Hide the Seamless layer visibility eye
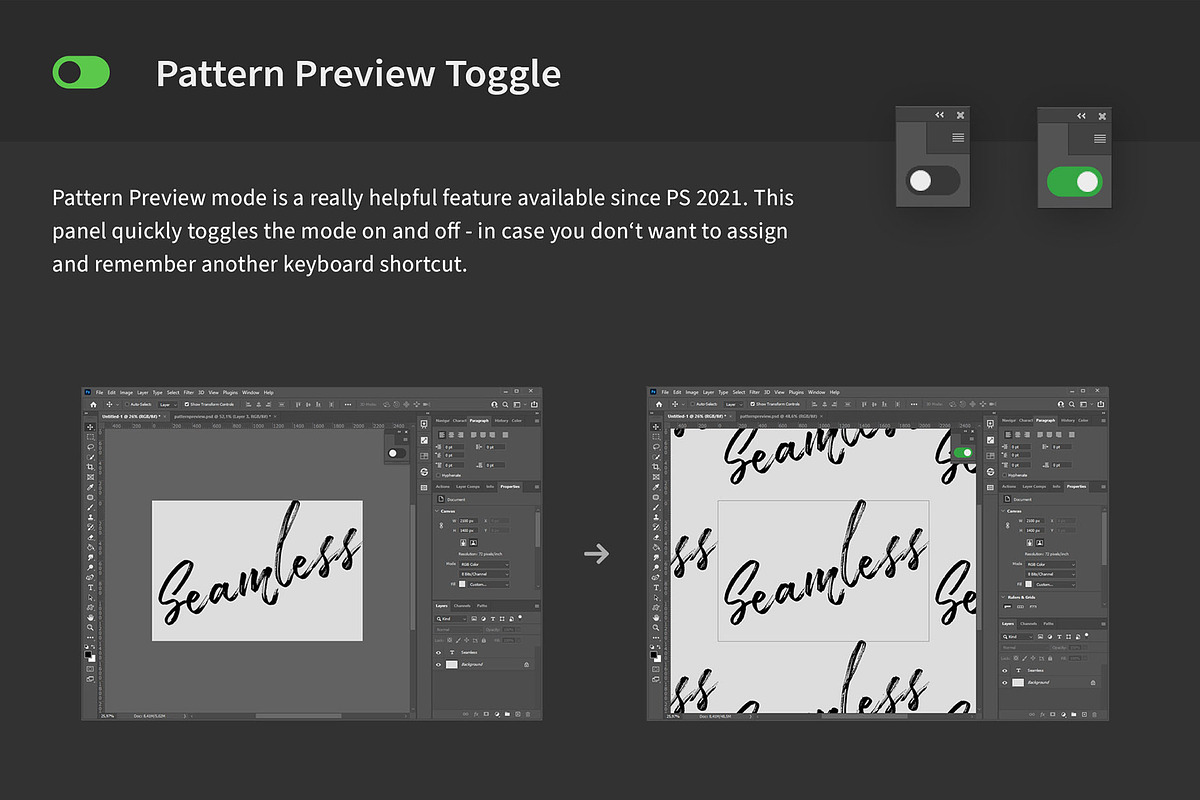 (x=438, y=650)
